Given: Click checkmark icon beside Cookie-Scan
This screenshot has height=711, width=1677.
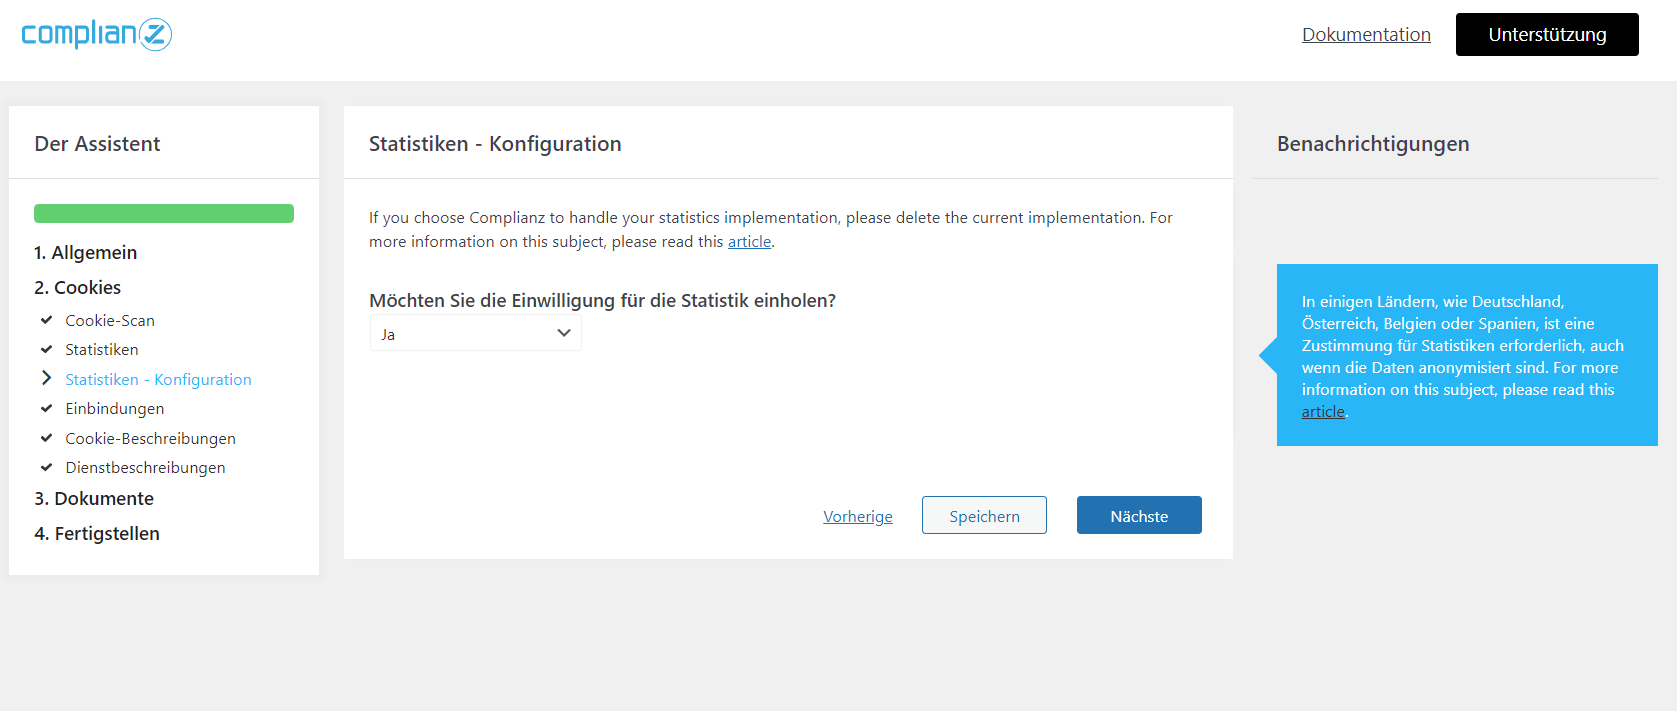Looking at the screenshot, I should pos(46,320).
